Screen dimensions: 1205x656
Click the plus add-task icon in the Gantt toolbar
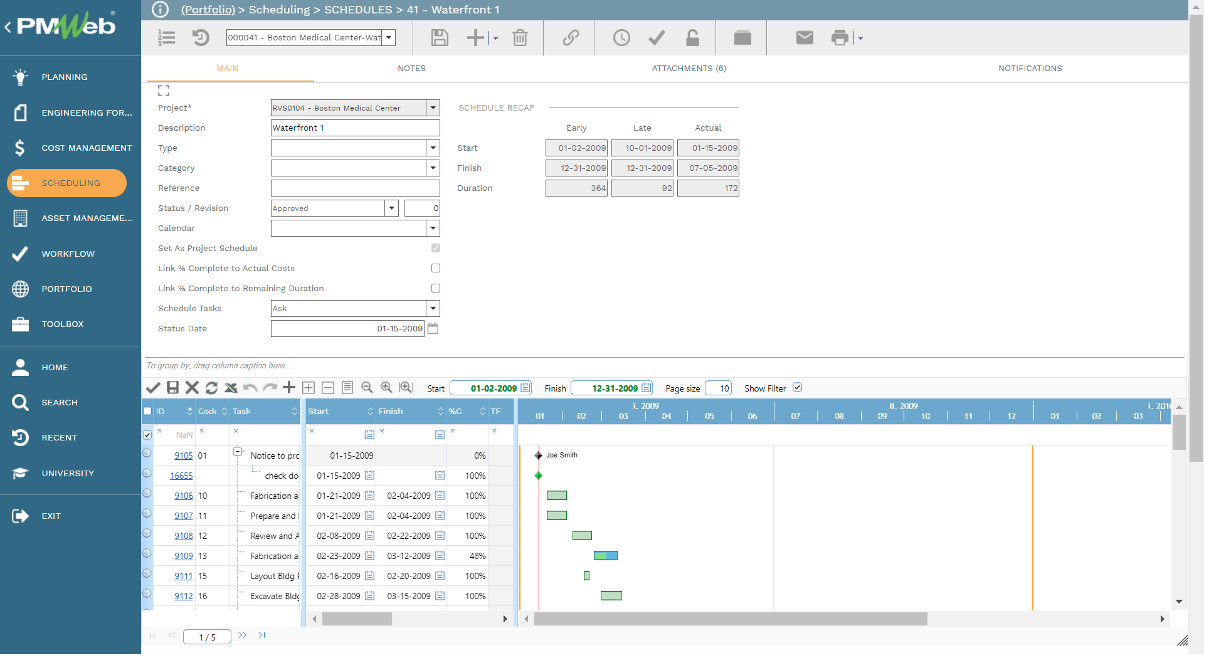pyautogui.click(x=289, y=388)
